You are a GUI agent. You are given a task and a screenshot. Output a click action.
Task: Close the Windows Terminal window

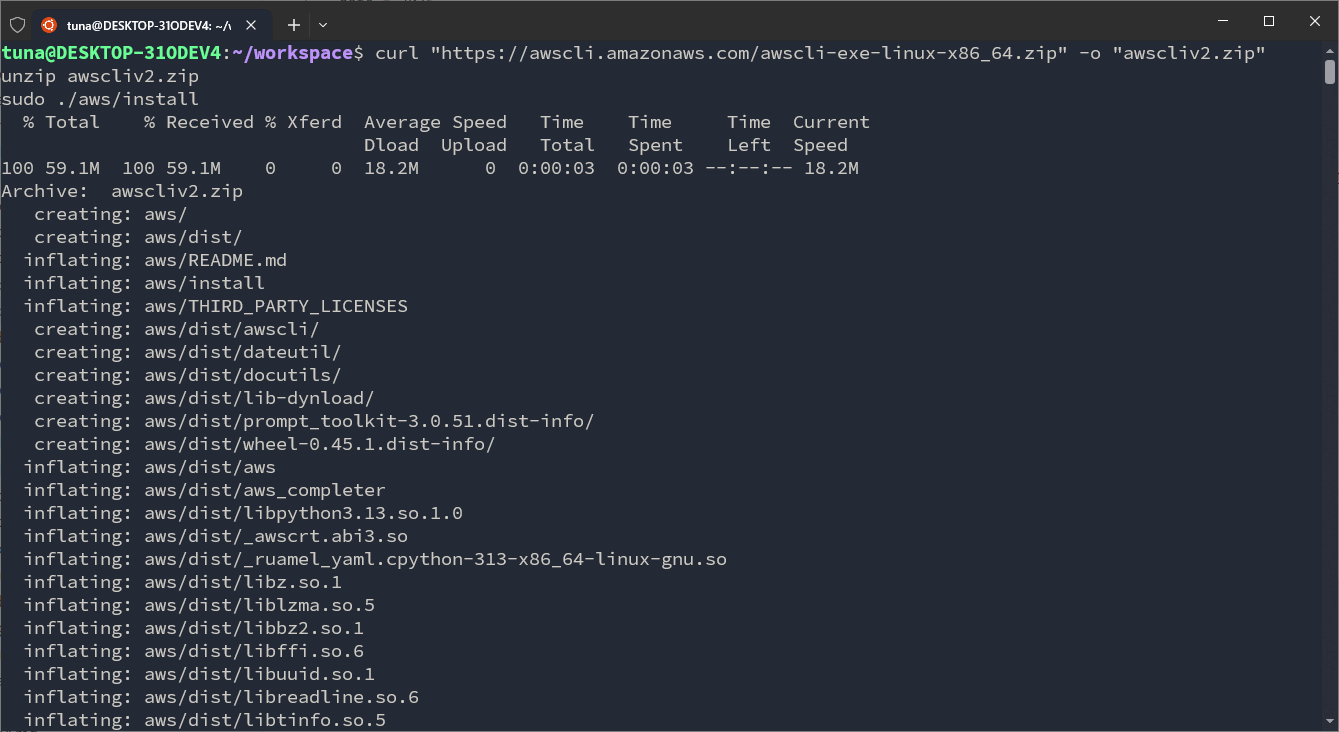pyautogui.click(x=1314, y=21)
